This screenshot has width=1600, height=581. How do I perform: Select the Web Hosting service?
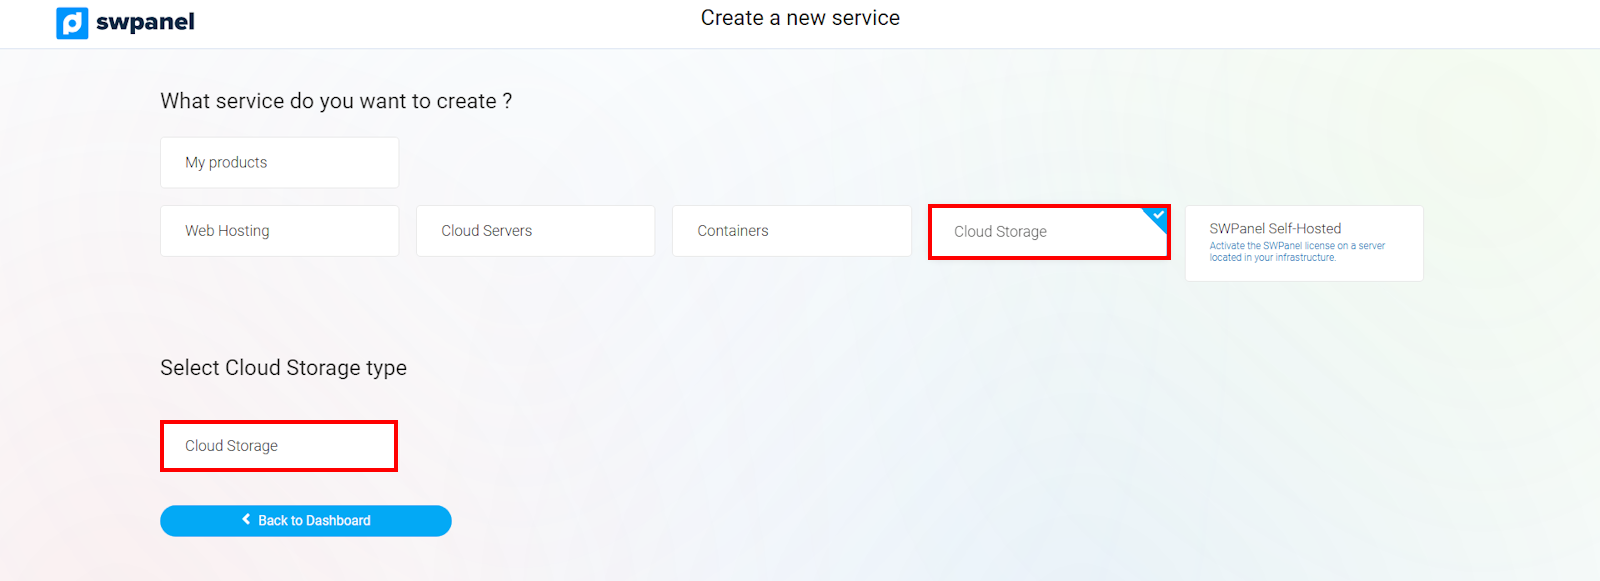click(x=279, y=231)
